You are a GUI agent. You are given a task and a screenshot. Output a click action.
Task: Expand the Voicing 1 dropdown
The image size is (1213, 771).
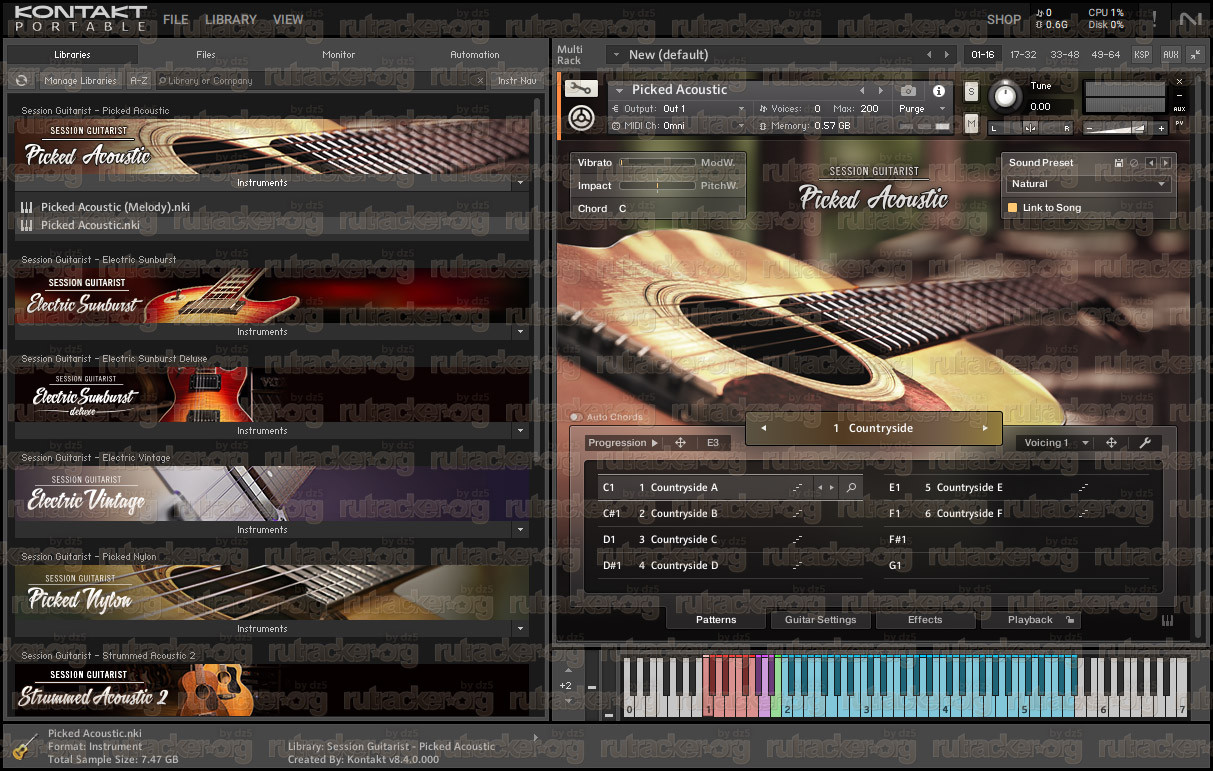[x=1056, y=443]
